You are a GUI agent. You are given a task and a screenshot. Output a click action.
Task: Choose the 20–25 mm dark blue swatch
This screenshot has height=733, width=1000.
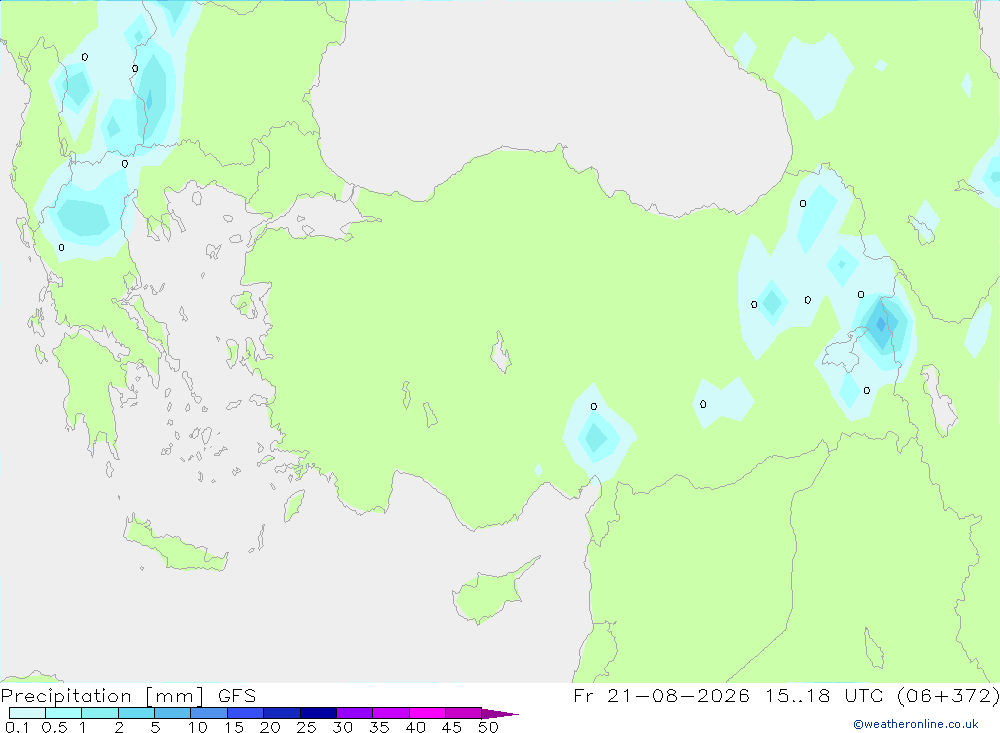coord(282,713)
